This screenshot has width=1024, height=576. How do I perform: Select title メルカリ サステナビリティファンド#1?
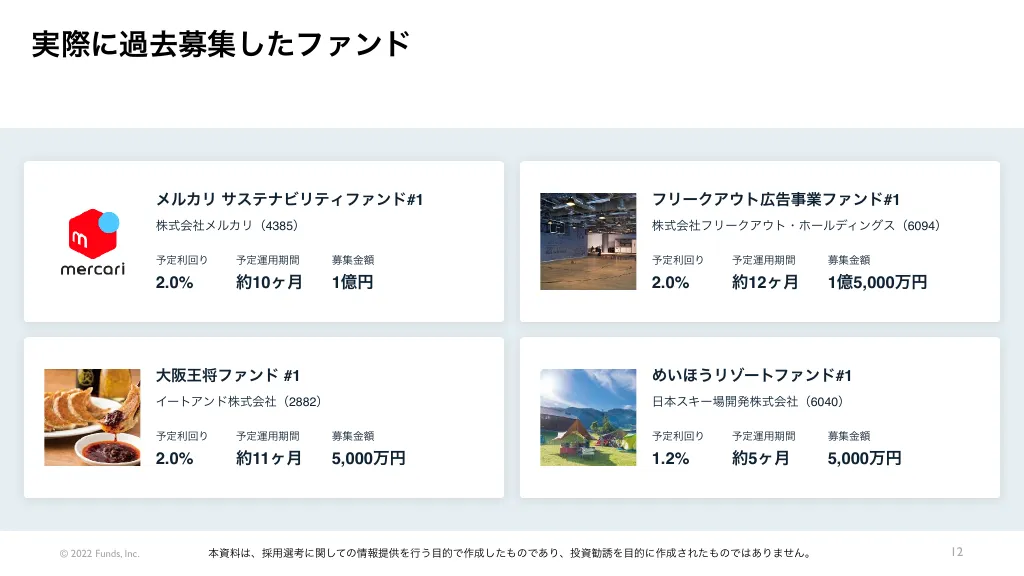pyautogui.click(x=289, y=199)
